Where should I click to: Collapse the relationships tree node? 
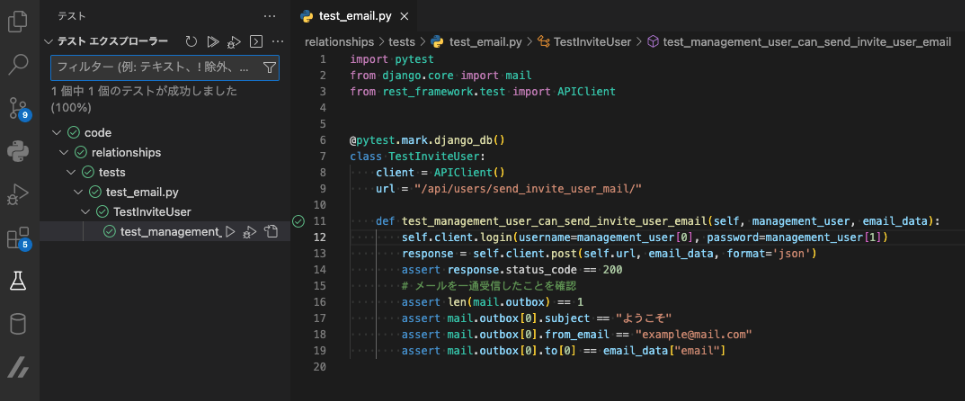point(63,152)
